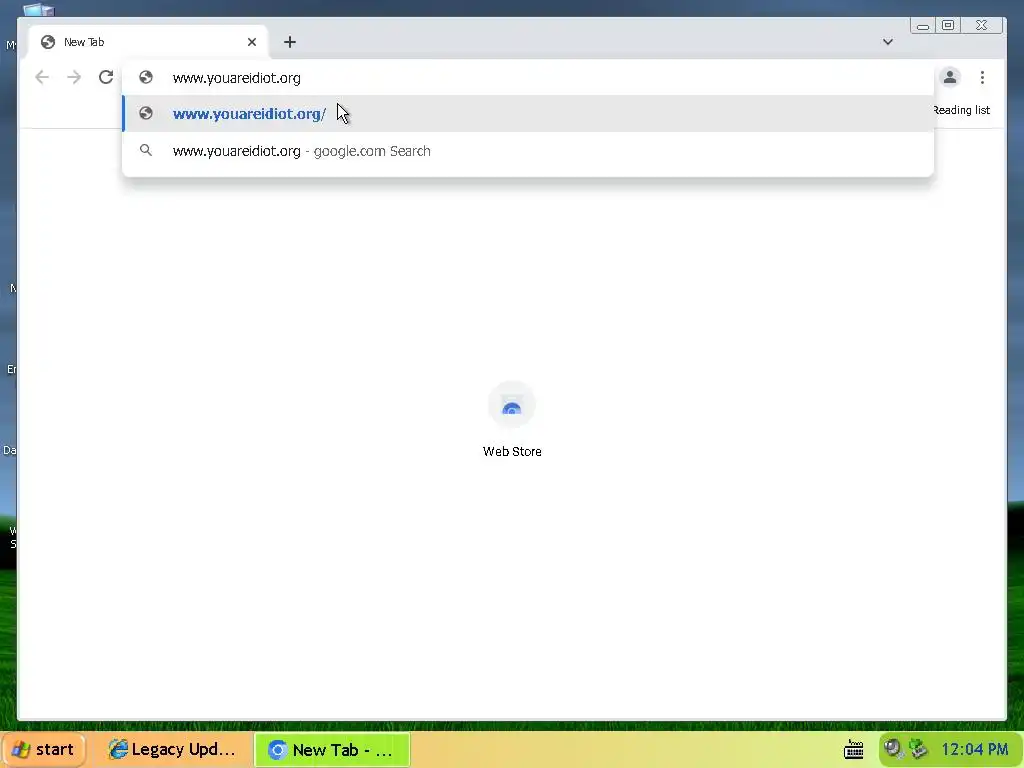
Task: Open the on-screen keyboard tray icon
Action: tap(854, 749)
